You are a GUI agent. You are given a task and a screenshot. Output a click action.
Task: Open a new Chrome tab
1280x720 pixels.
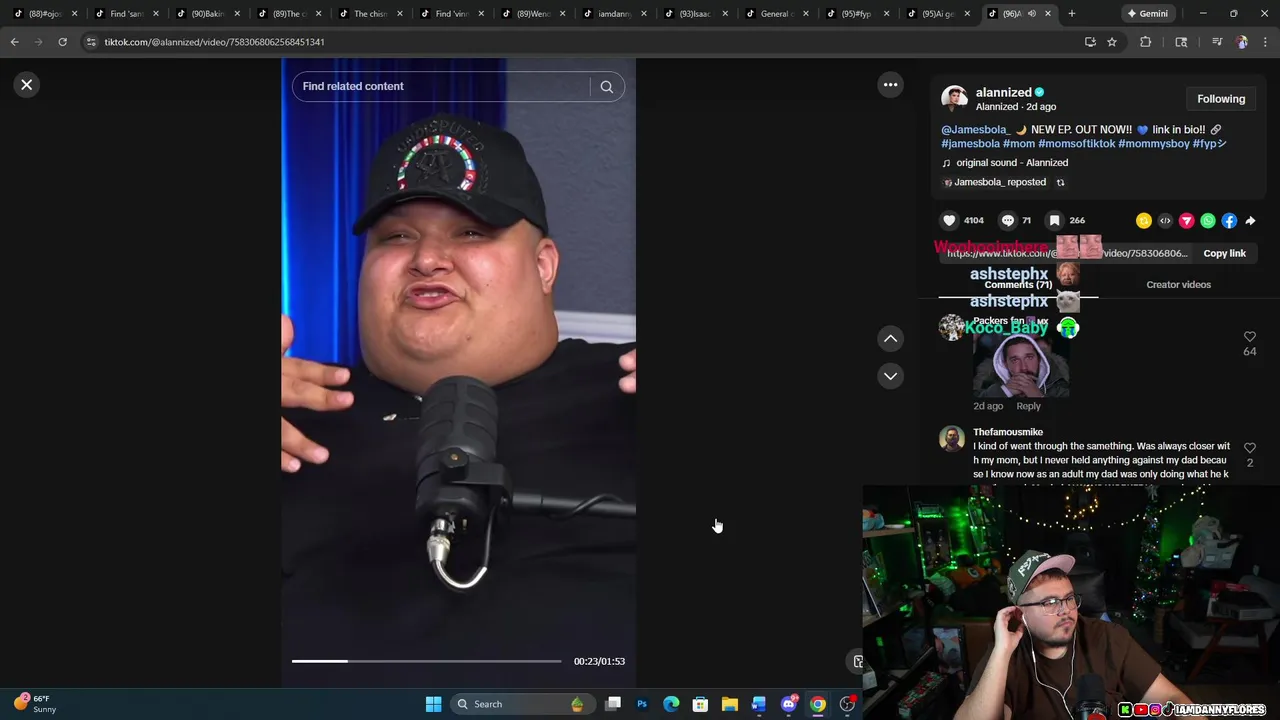pyautogui.click(x=1072, y=14)
